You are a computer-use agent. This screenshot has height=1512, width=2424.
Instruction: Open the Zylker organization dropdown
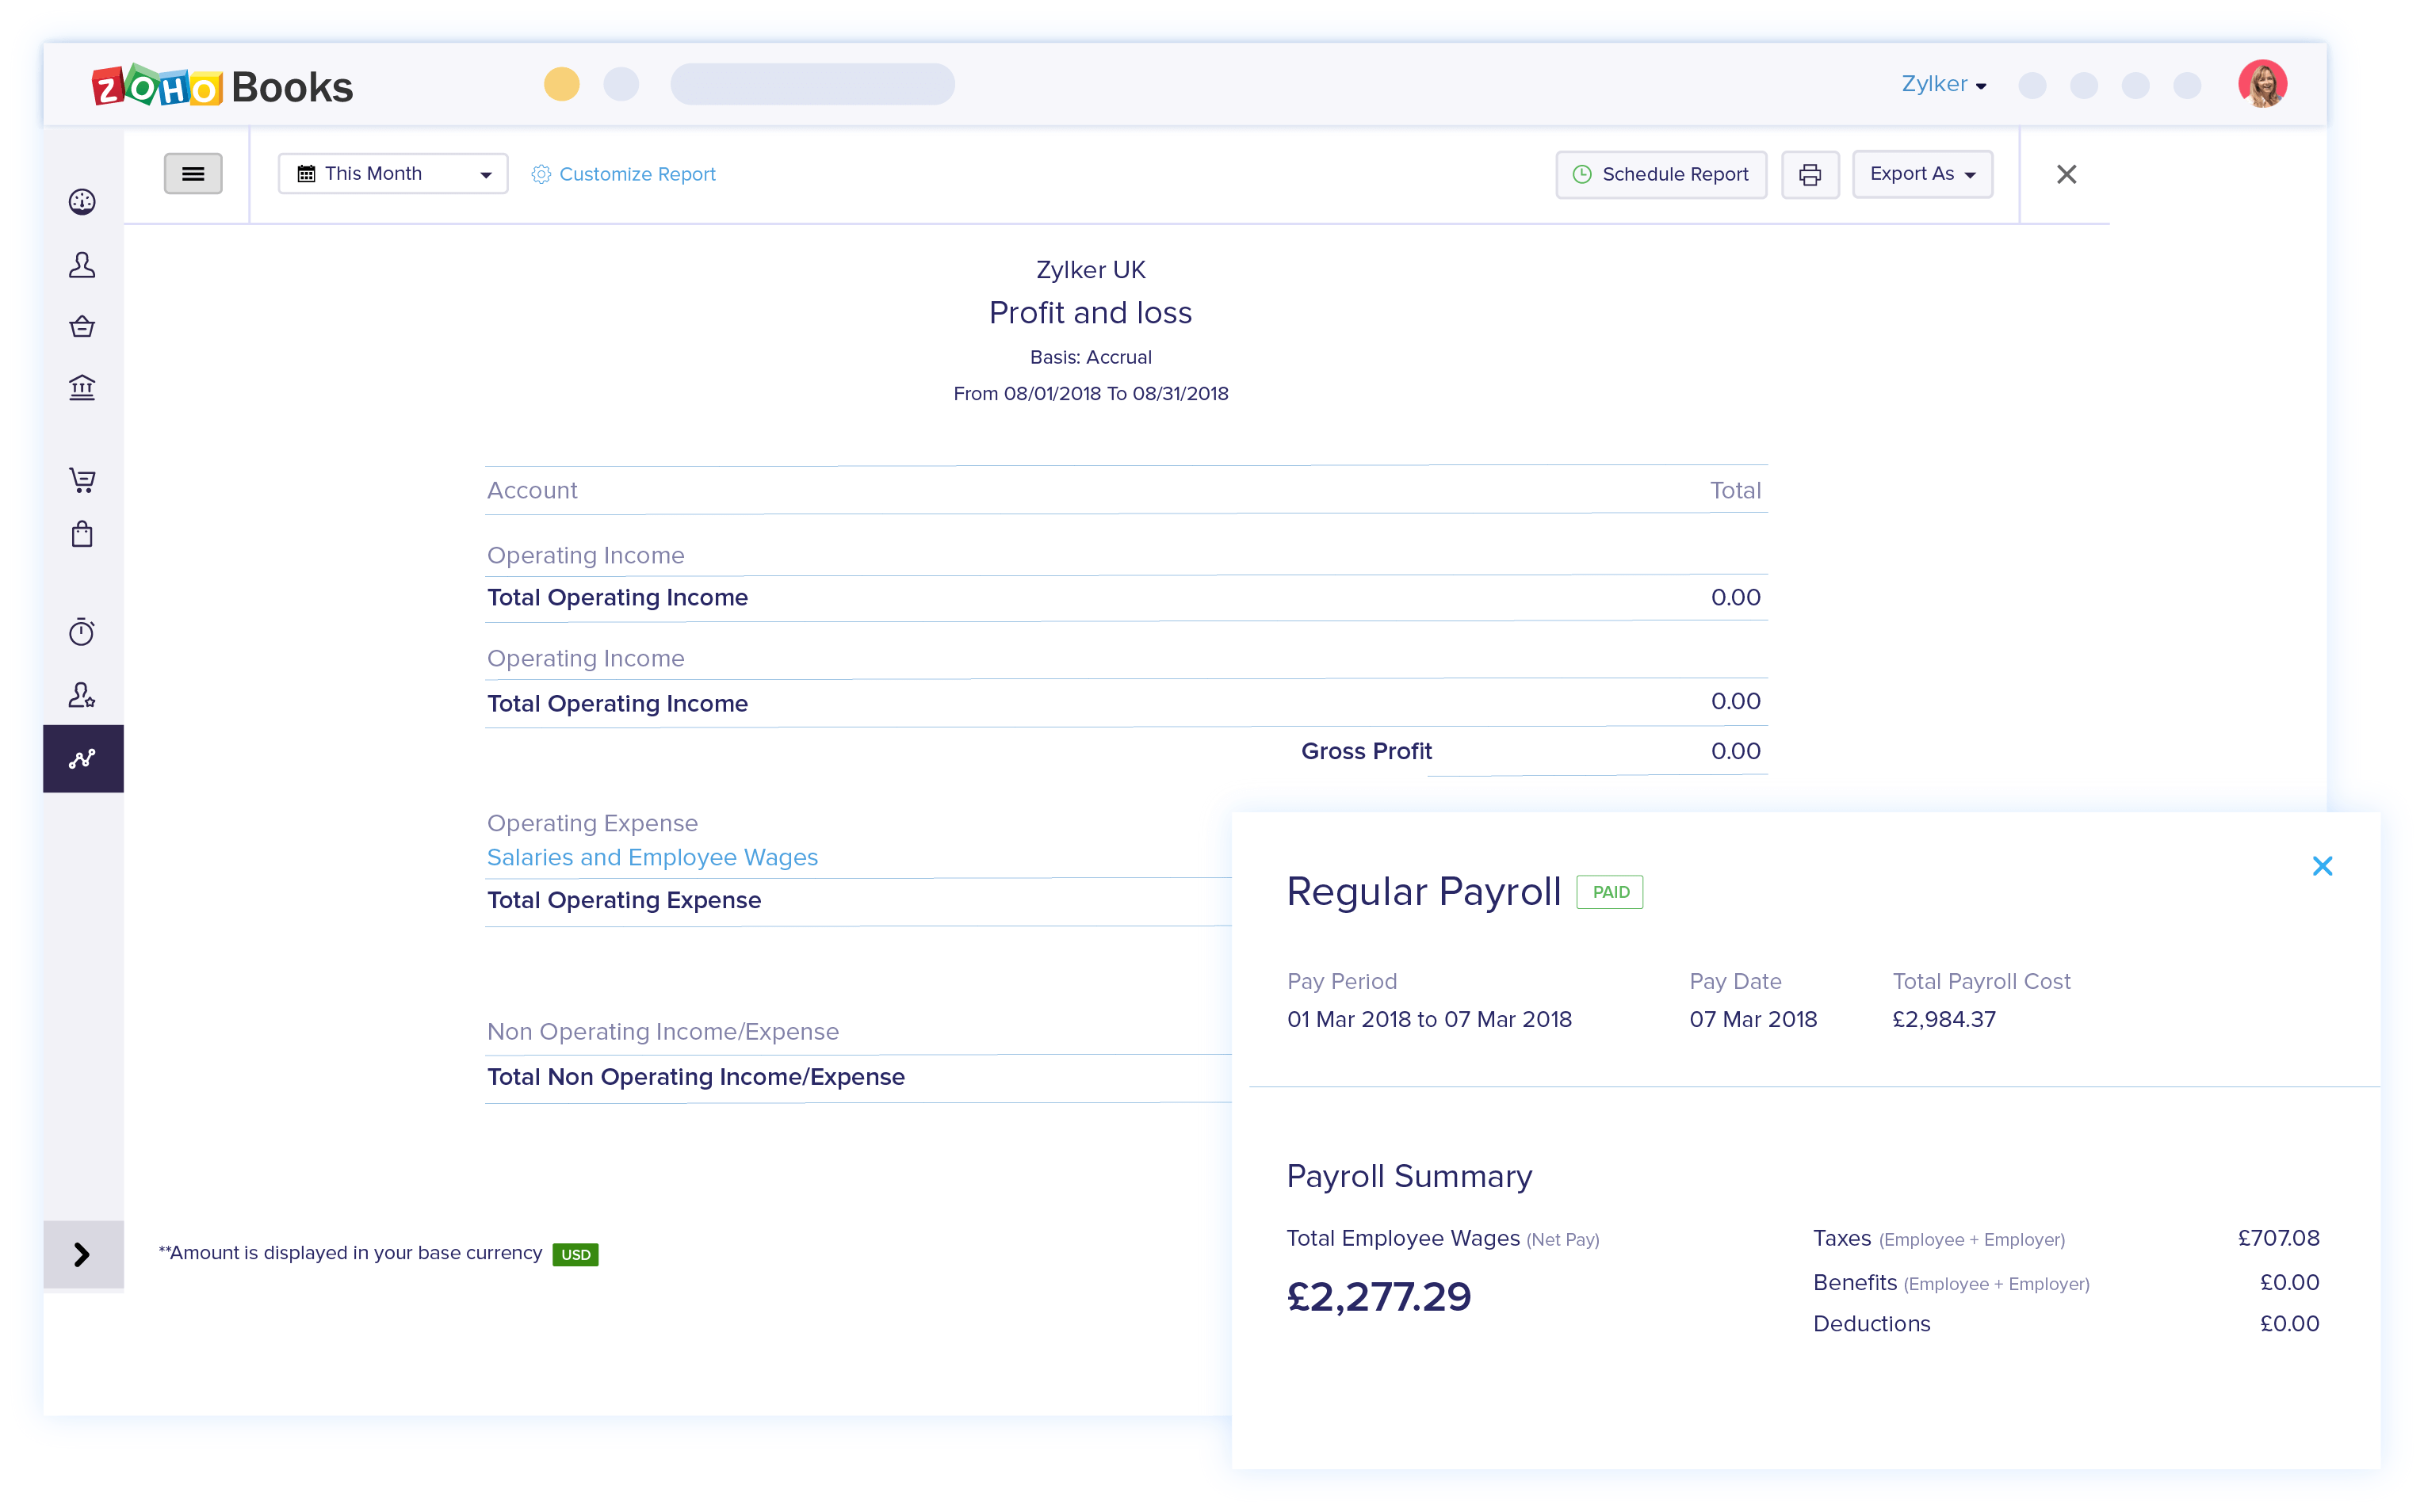(x=1943, y=84)
